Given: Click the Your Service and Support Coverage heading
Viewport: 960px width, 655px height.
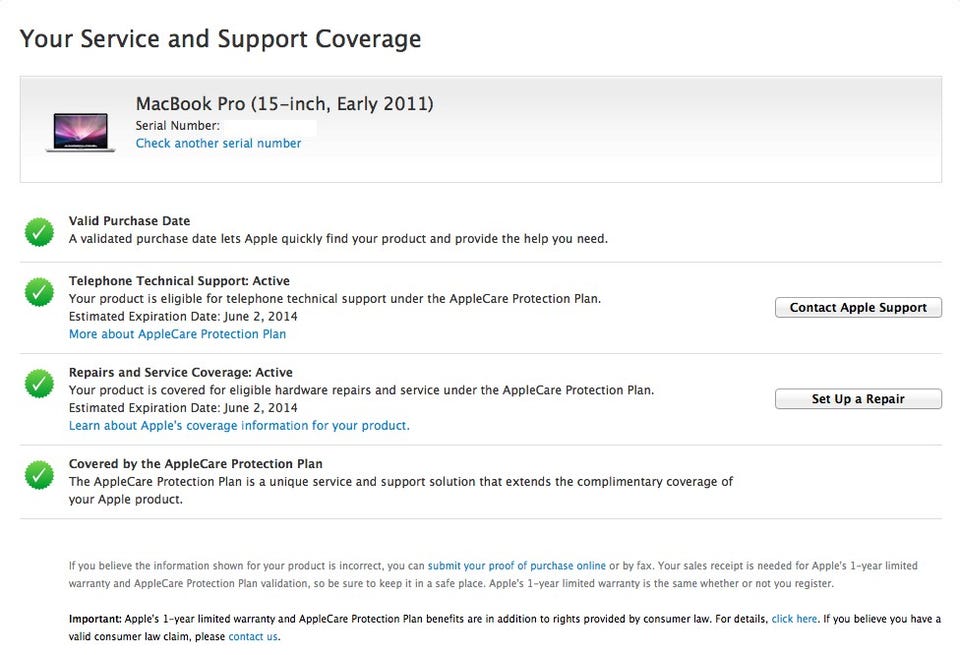Looking at the screenshot, I should point(220,39).
